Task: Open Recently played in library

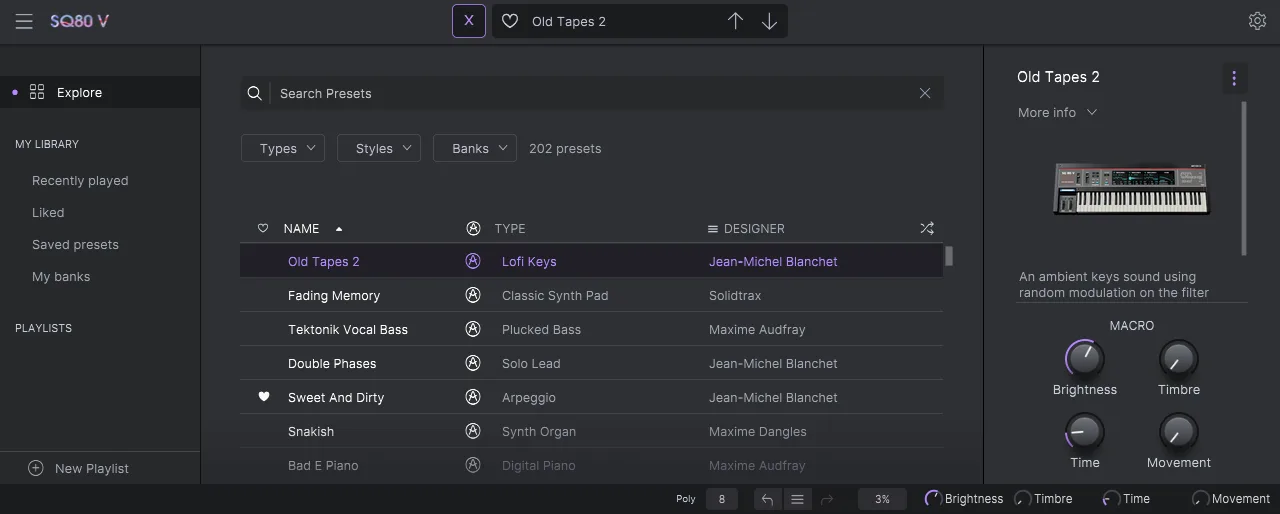Action: [80, 181]
